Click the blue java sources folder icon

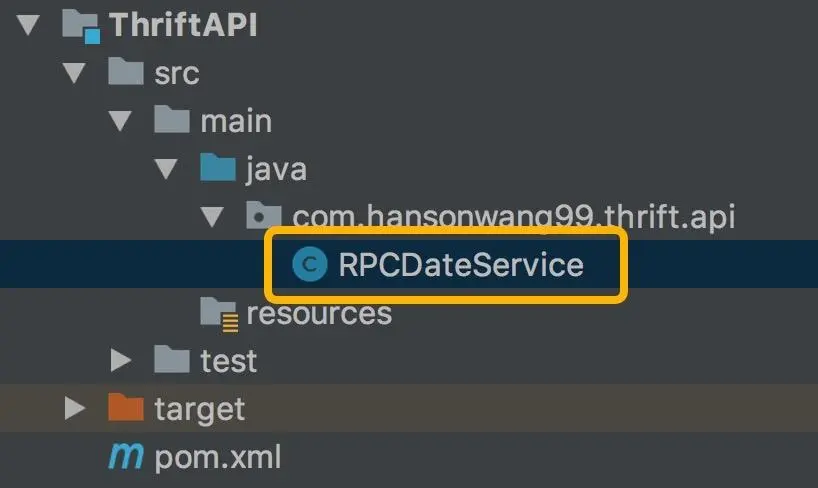(218, 167)
